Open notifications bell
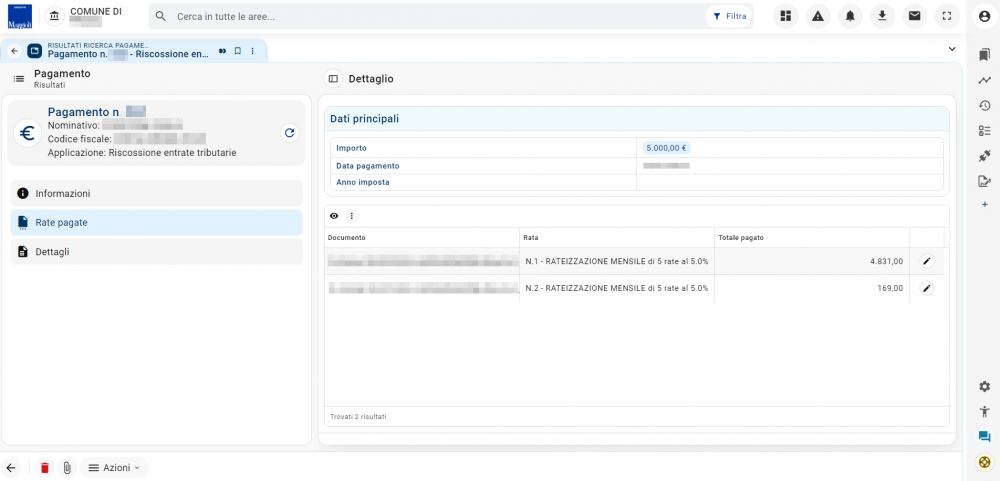Image resolution: width=1000 pixels, height=481 pixels. click(850, 17)
